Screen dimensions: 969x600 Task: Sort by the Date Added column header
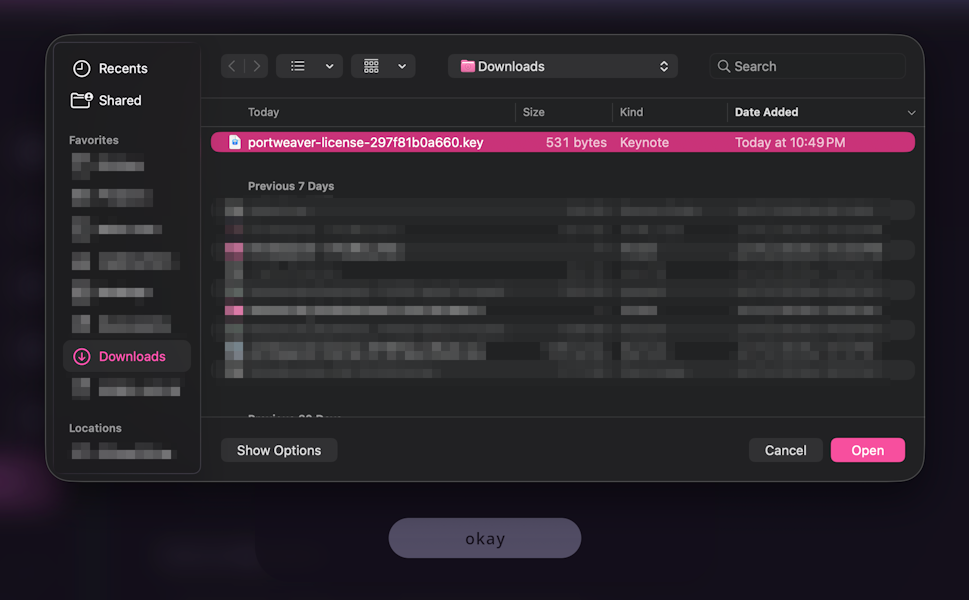[766, 112]
